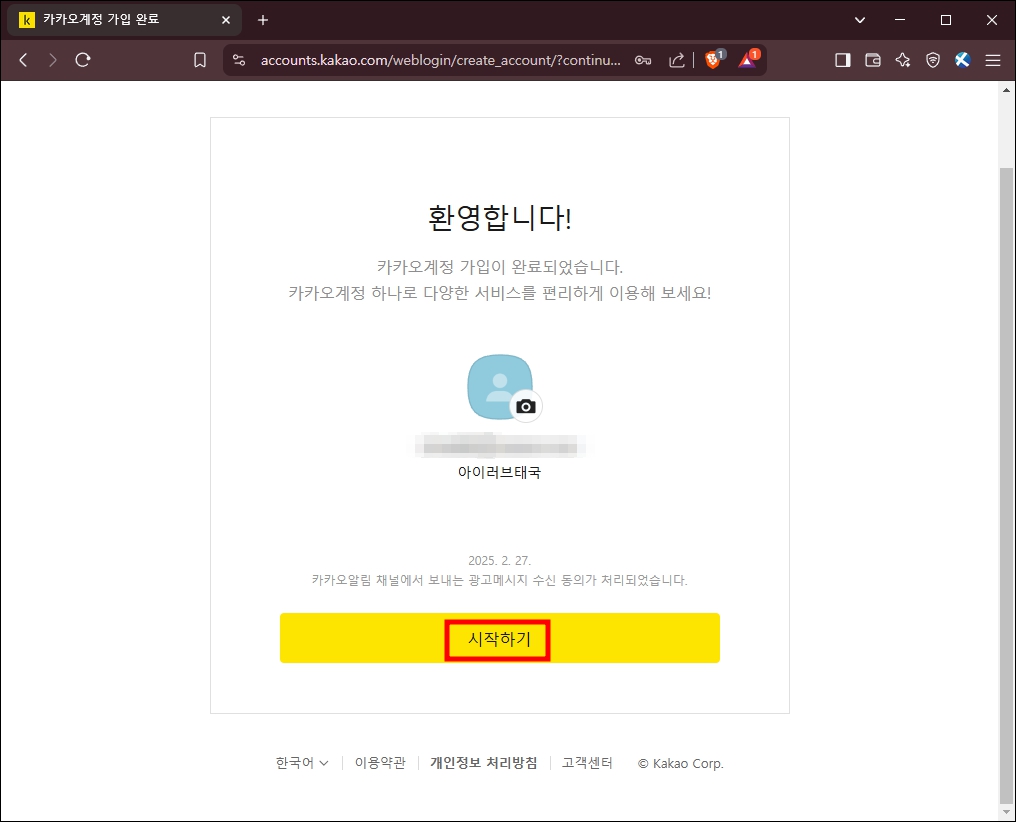Click the blue K extension icon
The height and width of the screenshot is (822, 1016).
tap(962, 60)
